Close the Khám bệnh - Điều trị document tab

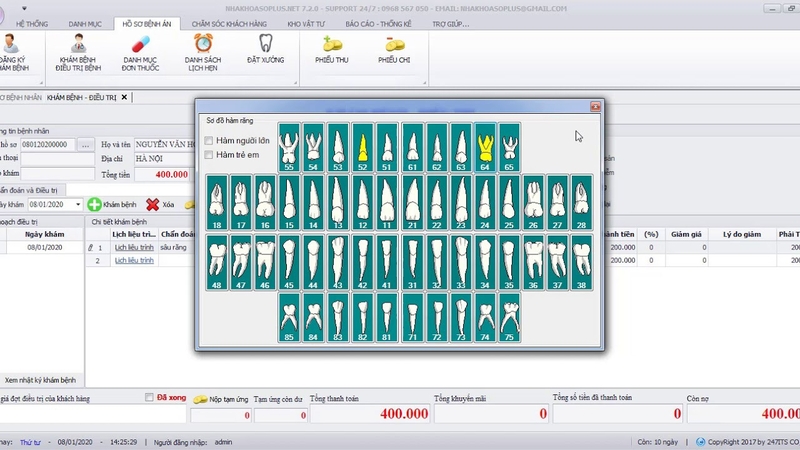[x=124, y=97]
